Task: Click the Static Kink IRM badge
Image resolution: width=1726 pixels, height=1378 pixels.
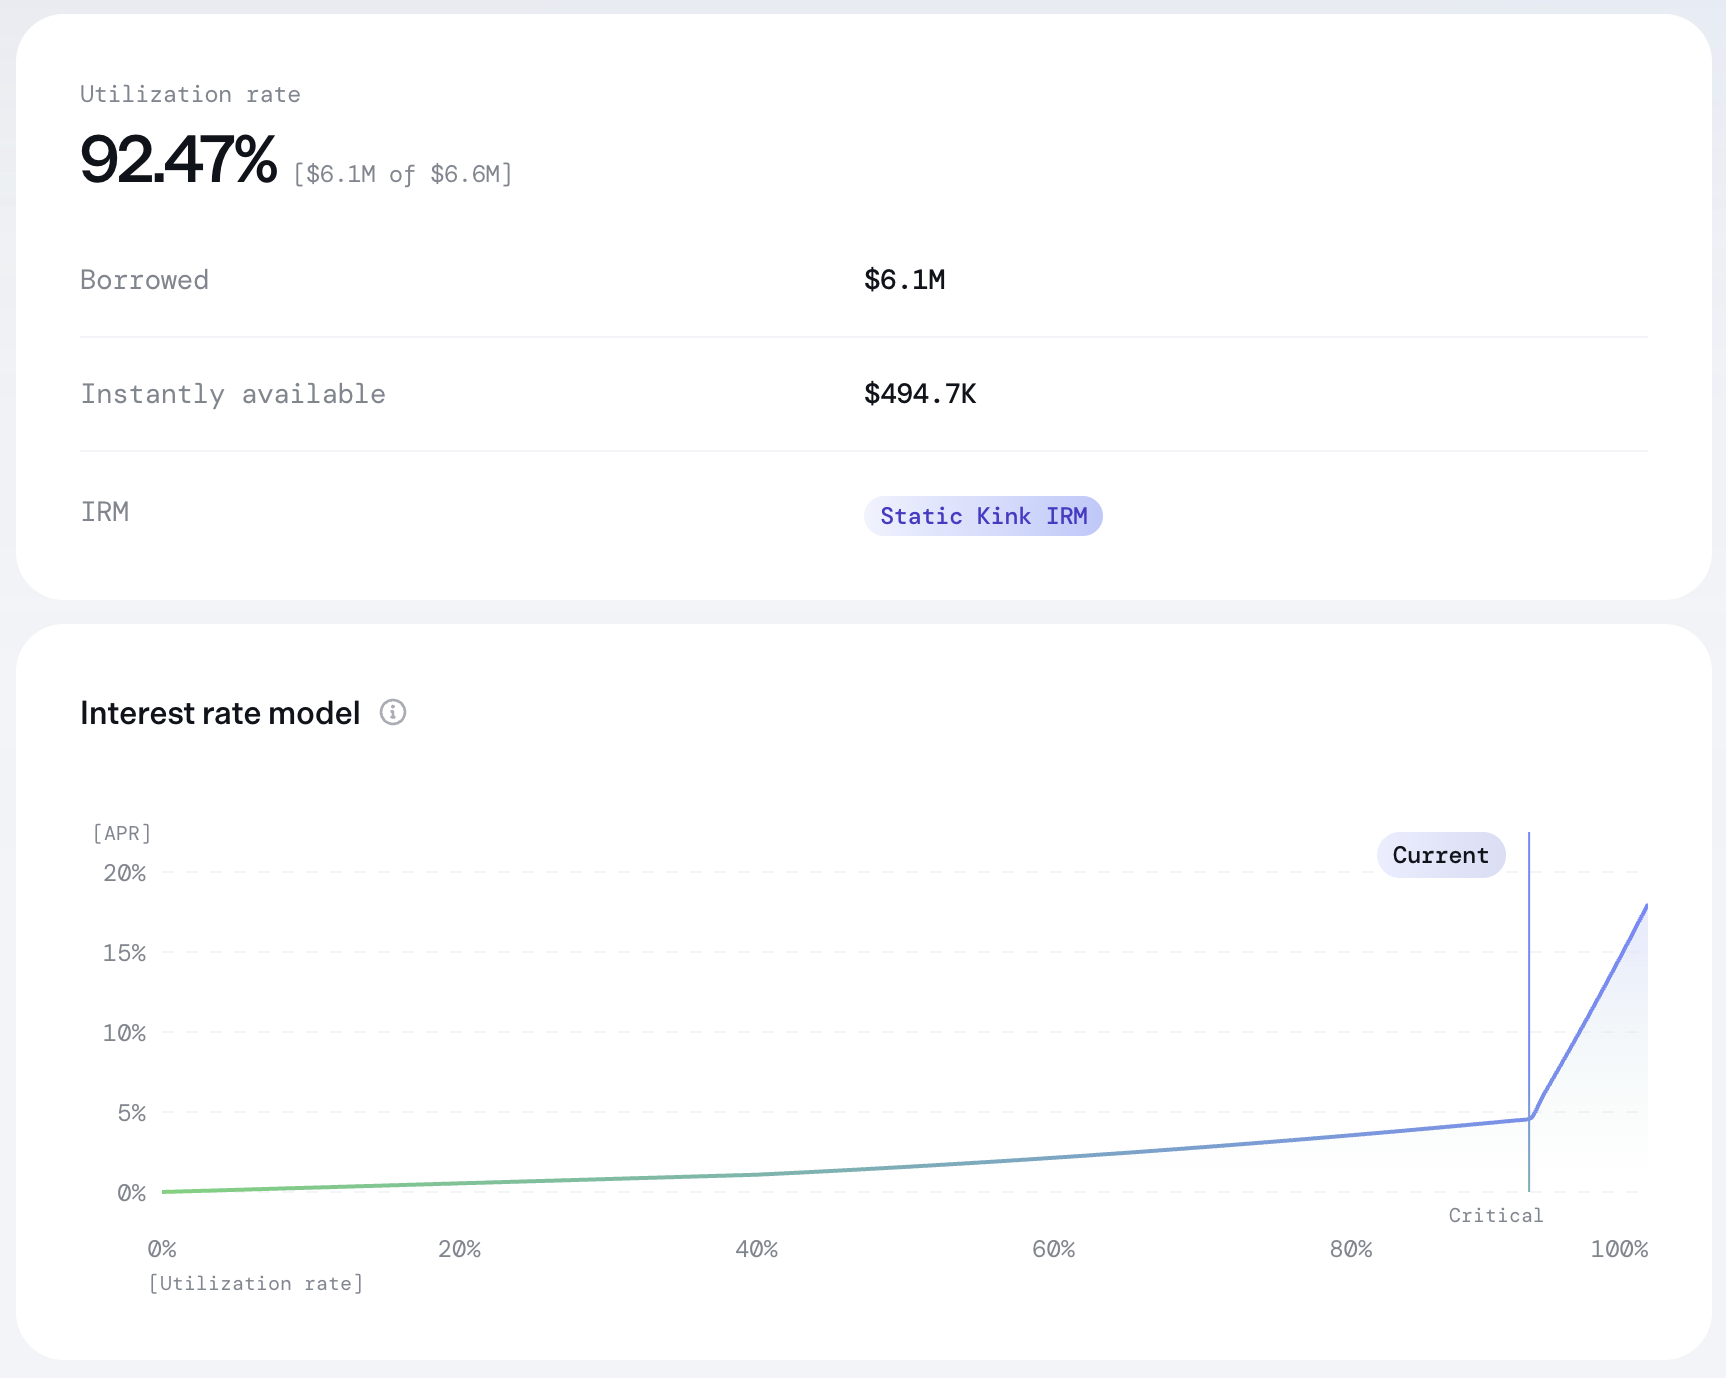Action: coord(983,515)
